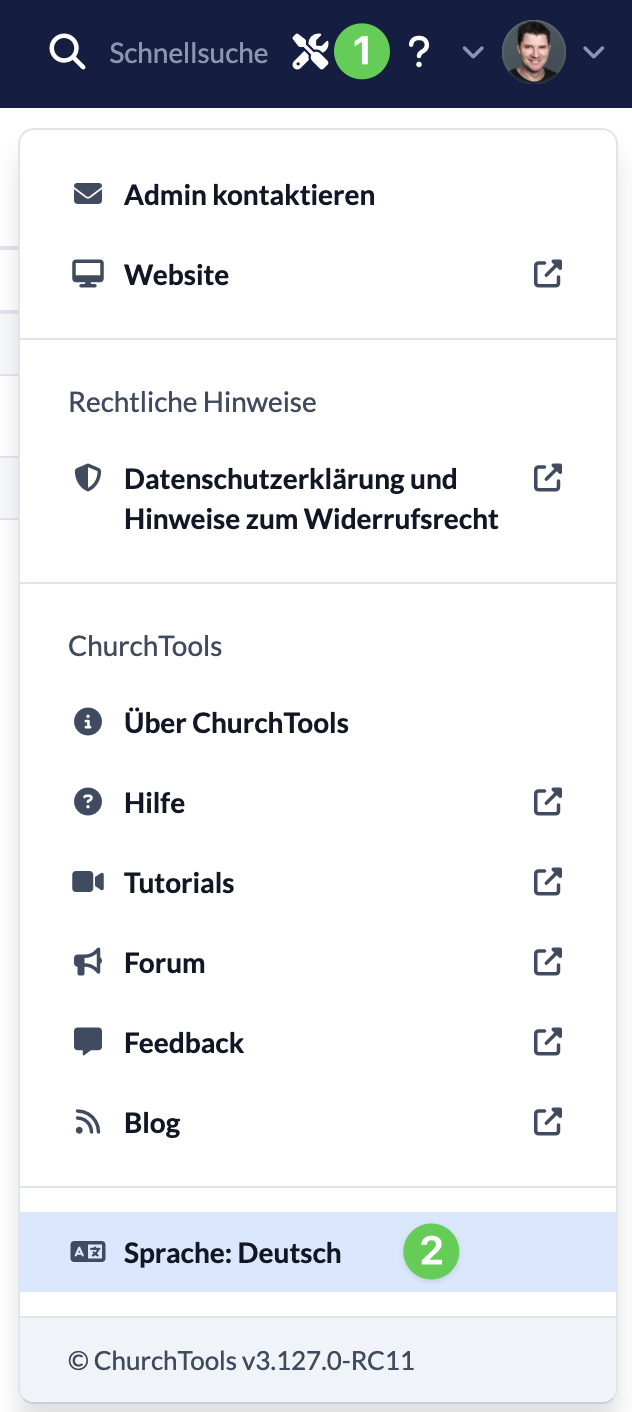Screen dimensions: 632x1412
Task: Change language via Sprache: Deutsch
Action: point(318,1253)
